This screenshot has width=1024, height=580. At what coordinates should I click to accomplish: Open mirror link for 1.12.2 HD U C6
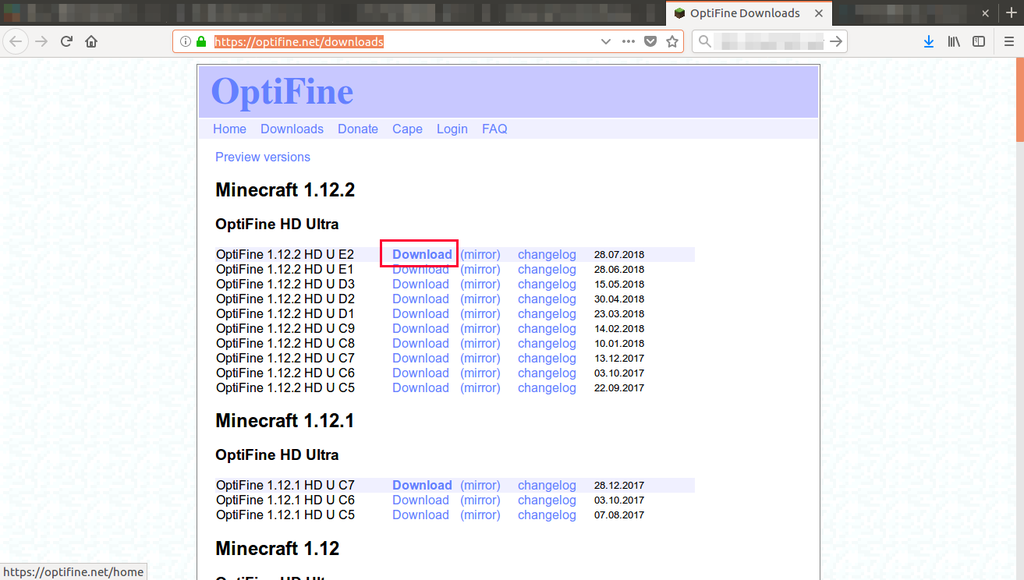point(480,373)
